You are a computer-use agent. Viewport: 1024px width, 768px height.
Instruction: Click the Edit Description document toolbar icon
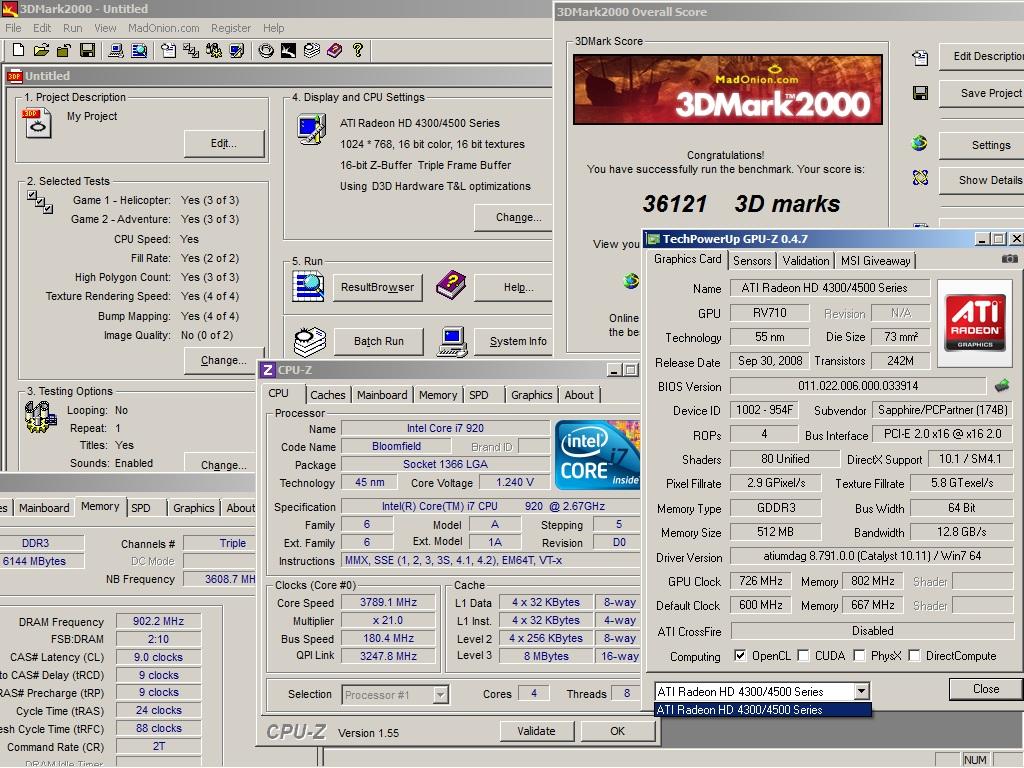[168, 50]
